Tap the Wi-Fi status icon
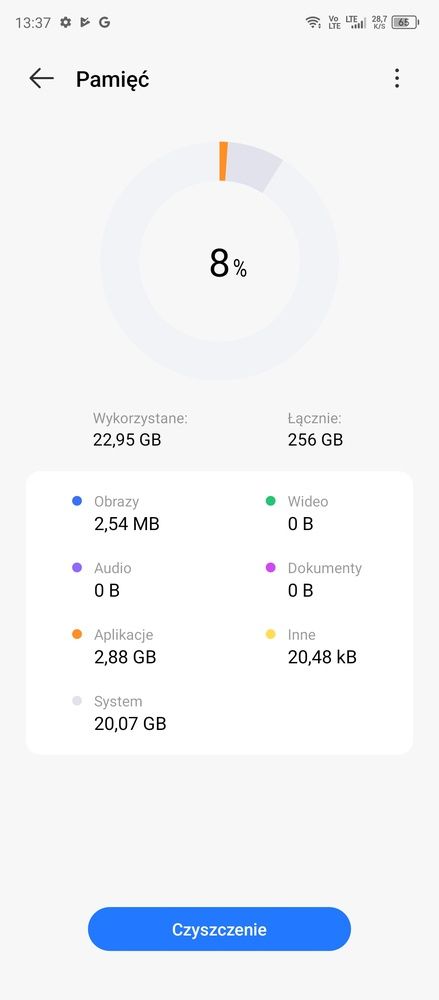This screenshot has height=1000, width=439. pos(313,22)
